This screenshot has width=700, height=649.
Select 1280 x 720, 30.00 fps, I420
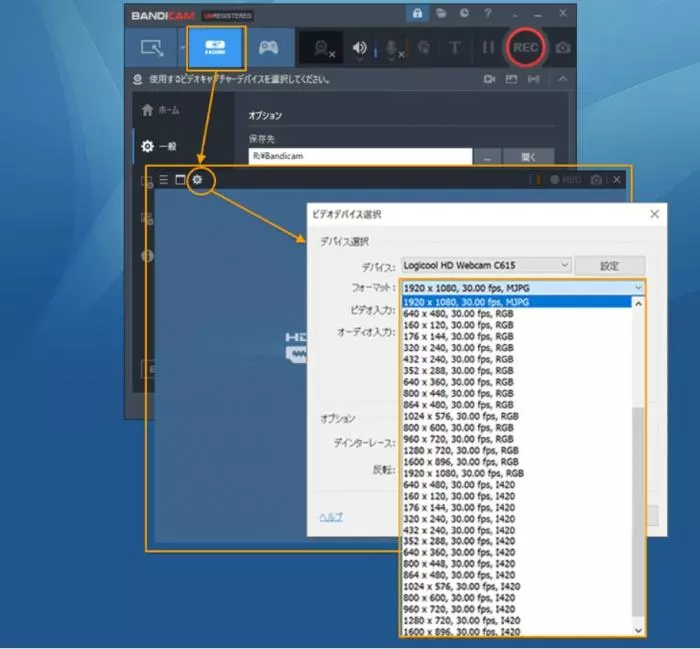(x=517, y=620)
